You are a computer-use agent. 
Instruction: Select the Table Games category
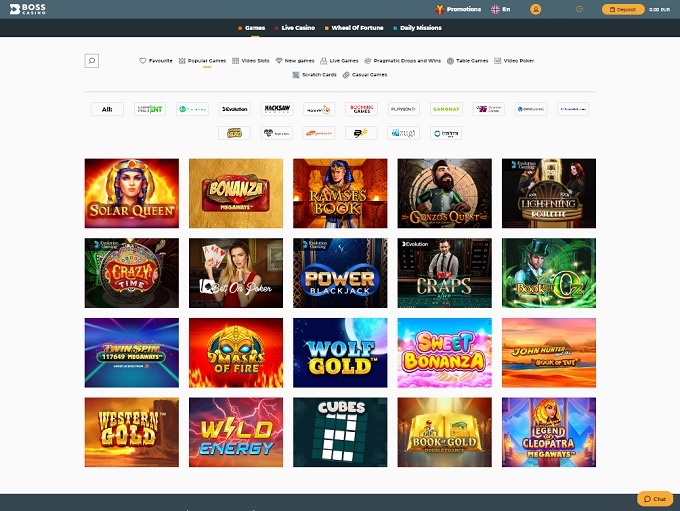point(468,61)
